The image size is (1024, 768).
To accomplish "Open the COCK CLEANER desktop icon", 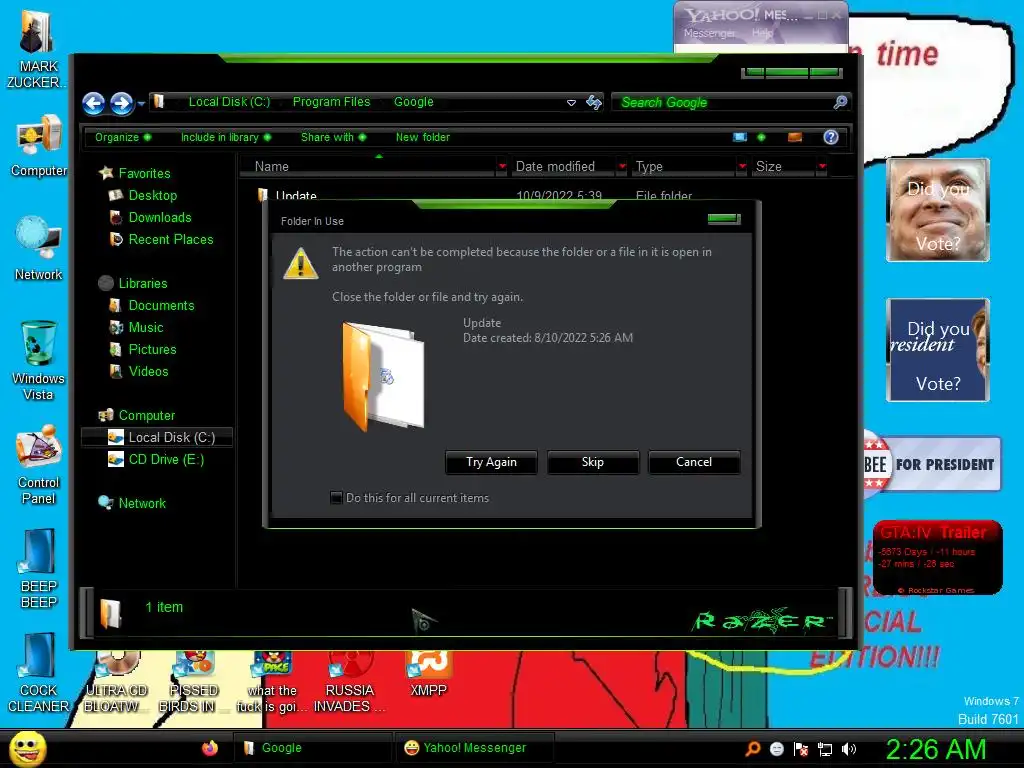I will point(39,673).
